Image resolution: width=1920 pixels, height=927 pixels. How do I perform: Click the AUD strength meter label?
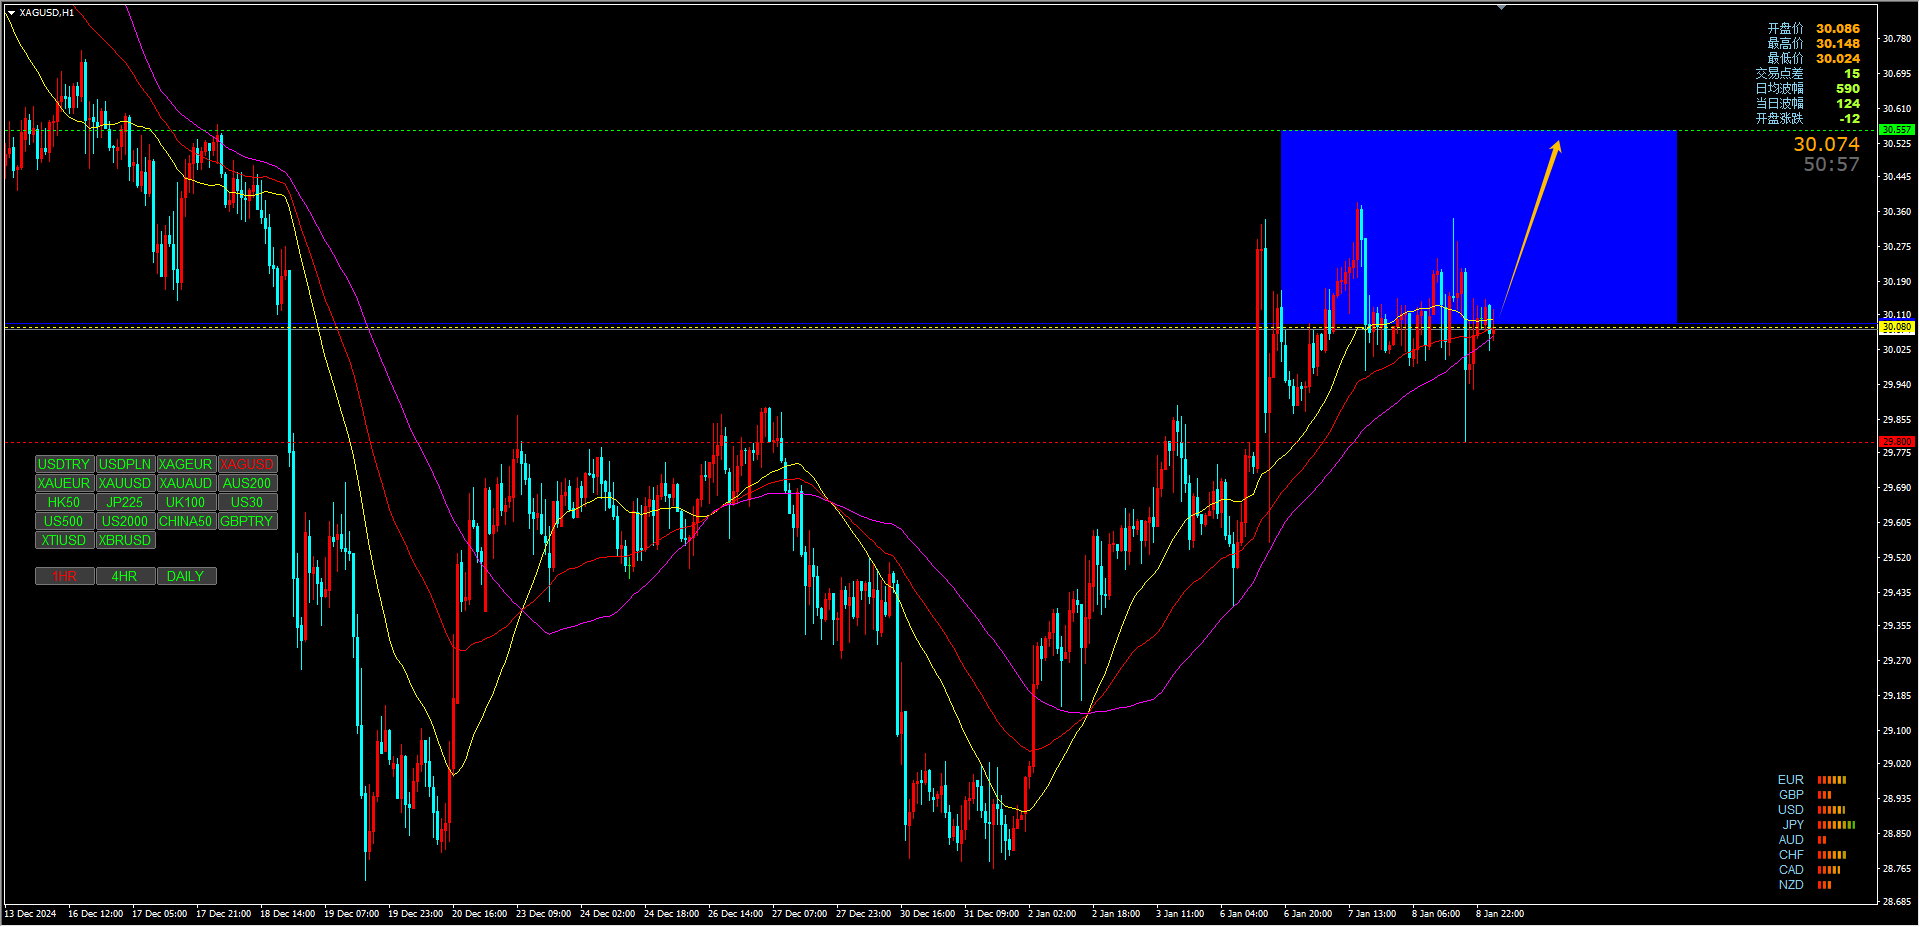pos(1791,840)
